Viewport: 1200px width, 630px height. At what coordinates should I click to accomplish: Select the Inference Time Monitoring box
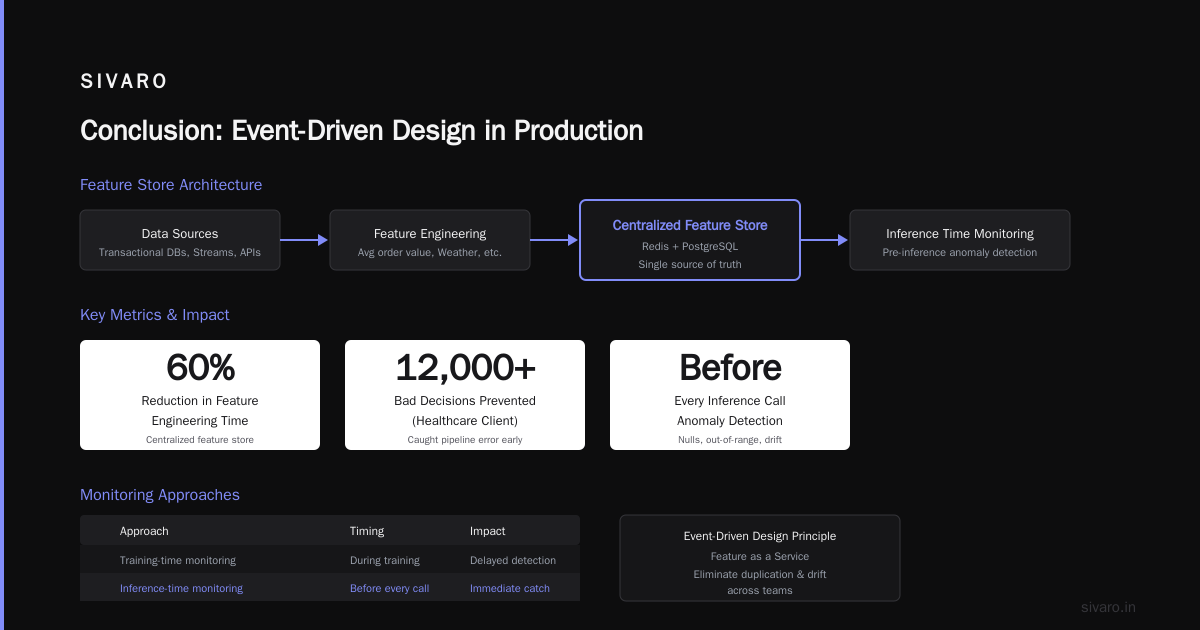[x=960, y=240]
